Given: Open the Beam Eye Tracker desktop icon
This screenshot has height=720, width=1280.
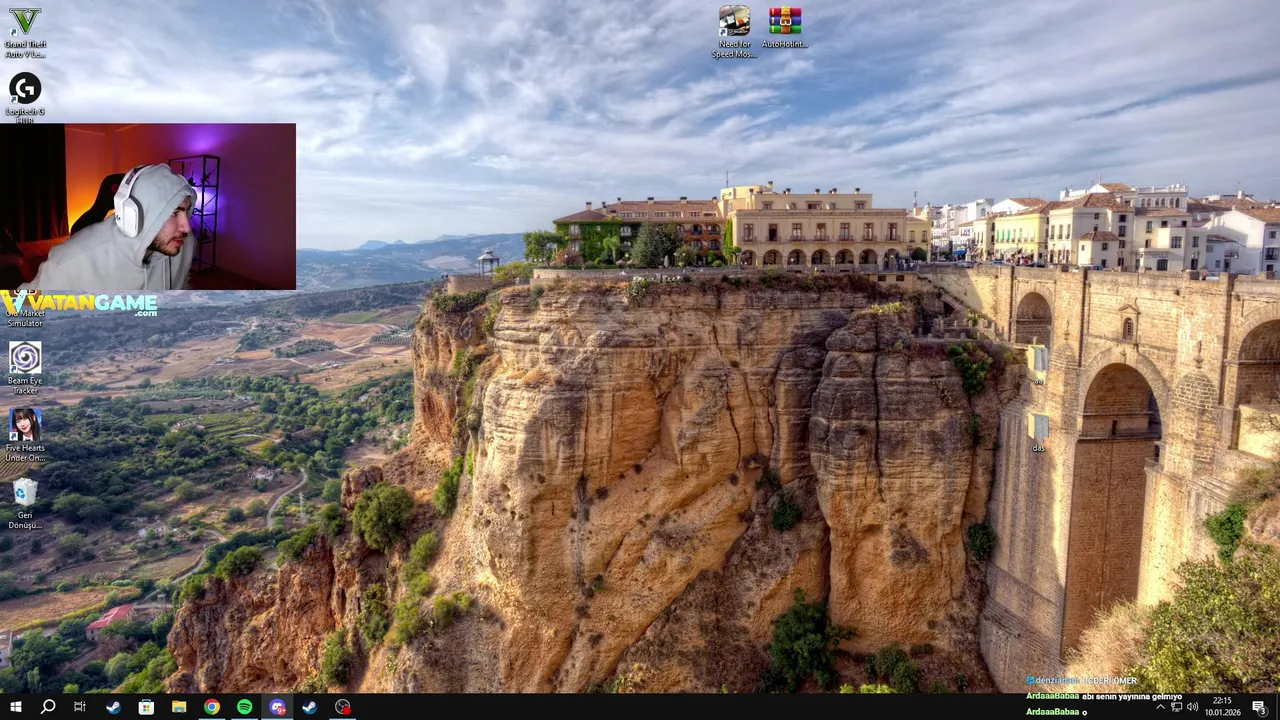Looking at the screenshot, I should [x=25, y=366].
